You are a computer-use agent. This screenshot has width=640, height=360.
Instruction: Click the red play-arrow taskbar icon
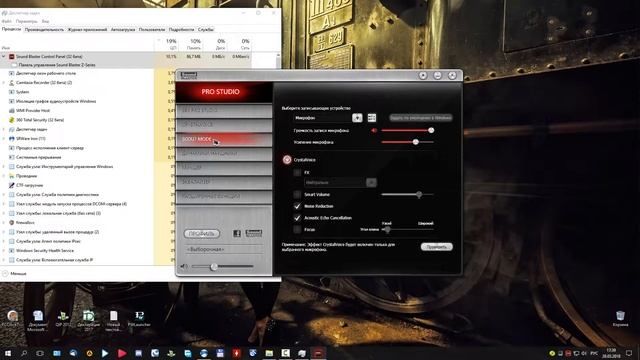pyautogui.click(x=122, y=353)
